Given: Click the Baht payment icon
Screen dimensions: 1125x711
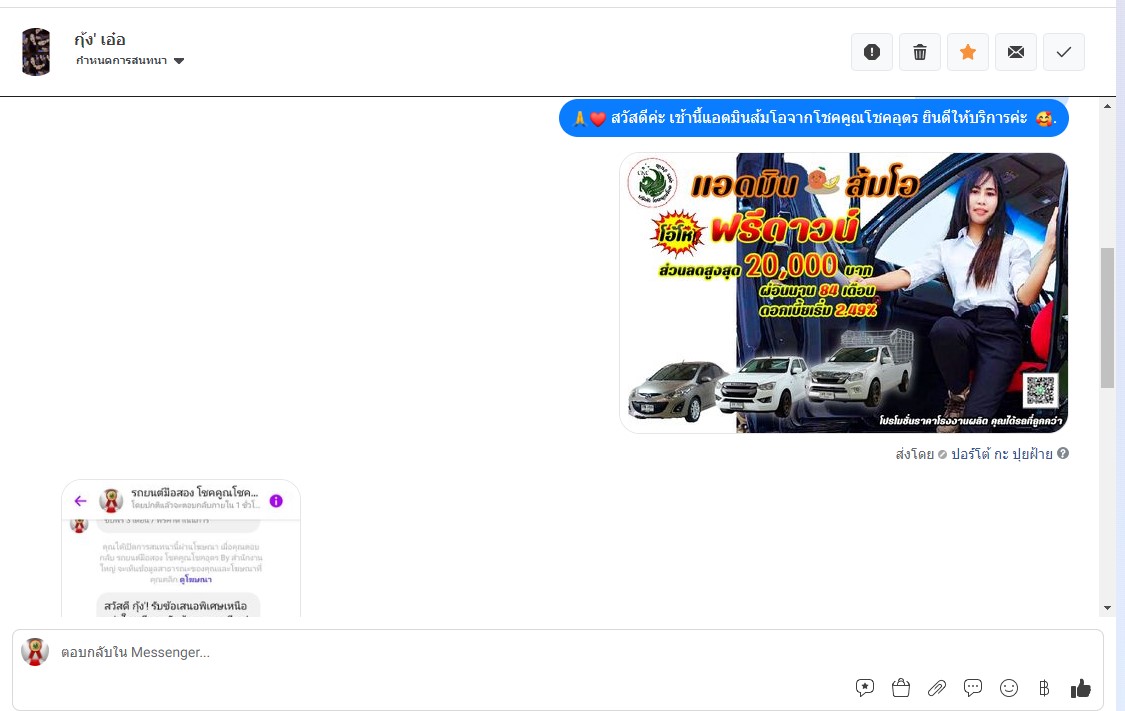Looking at the screenshot, I should [1044, 688].
